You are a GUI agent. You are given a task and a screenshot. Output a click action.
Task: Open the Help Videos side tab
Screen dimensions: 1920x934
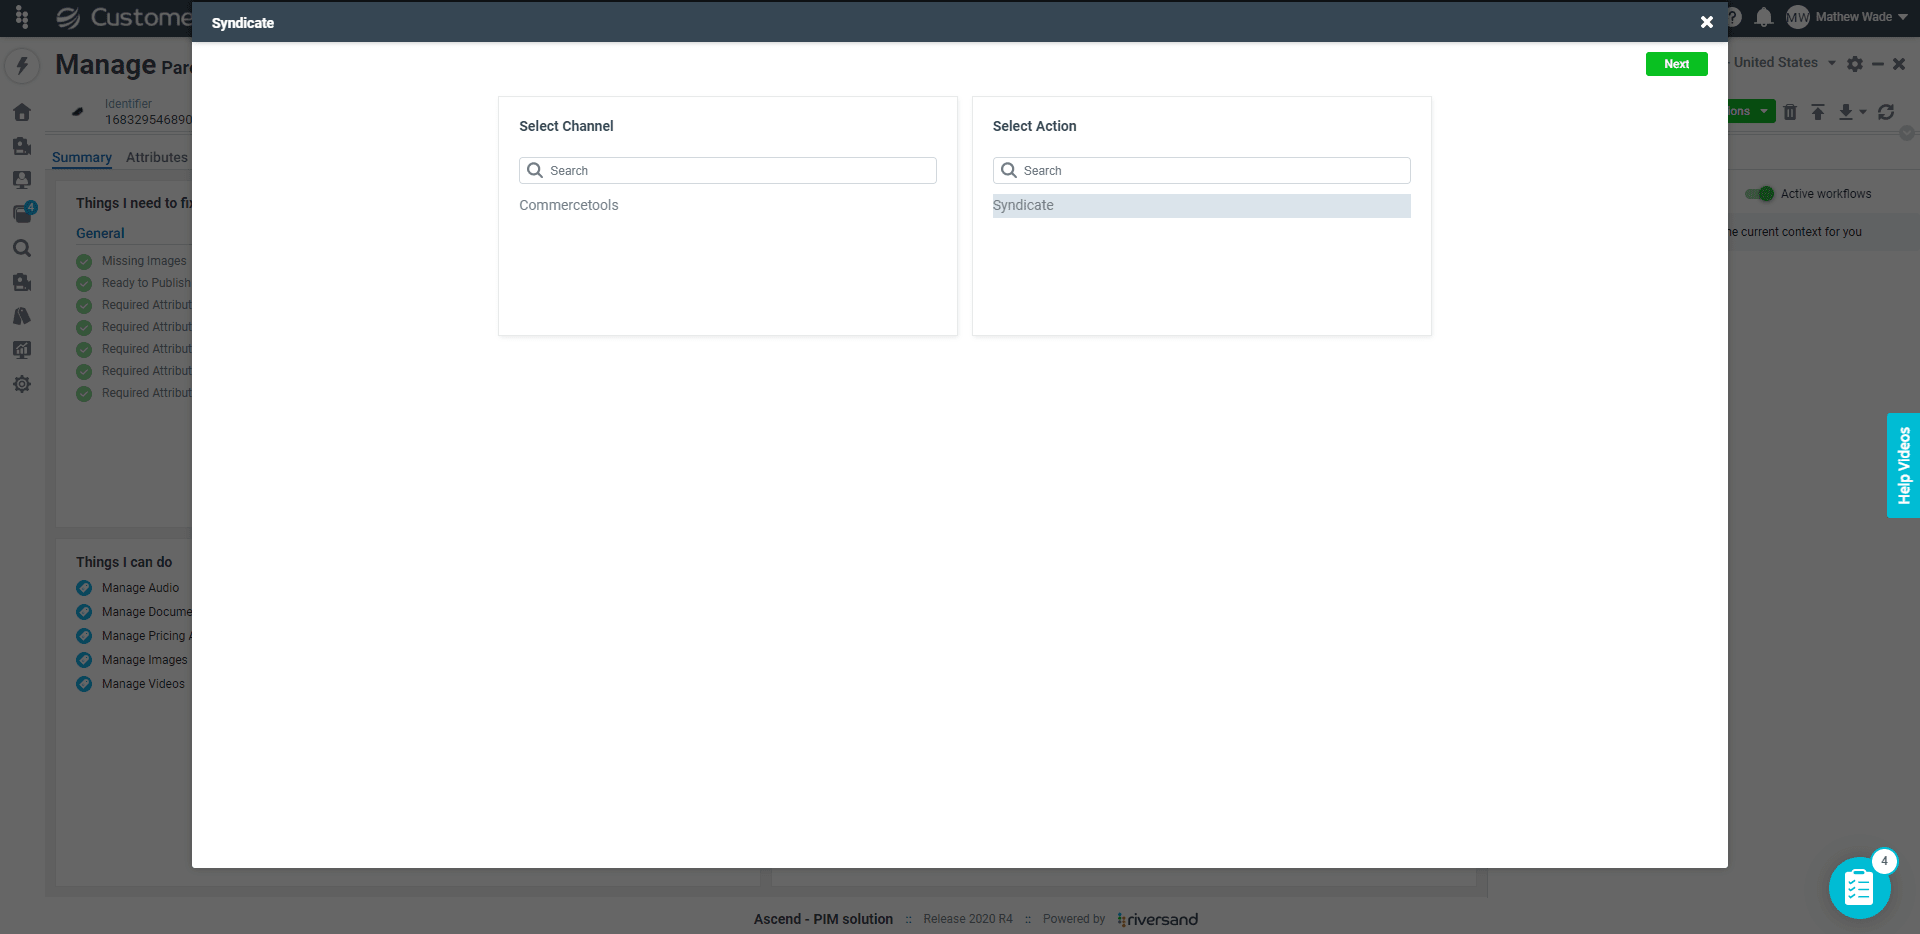click(1903, 466)
